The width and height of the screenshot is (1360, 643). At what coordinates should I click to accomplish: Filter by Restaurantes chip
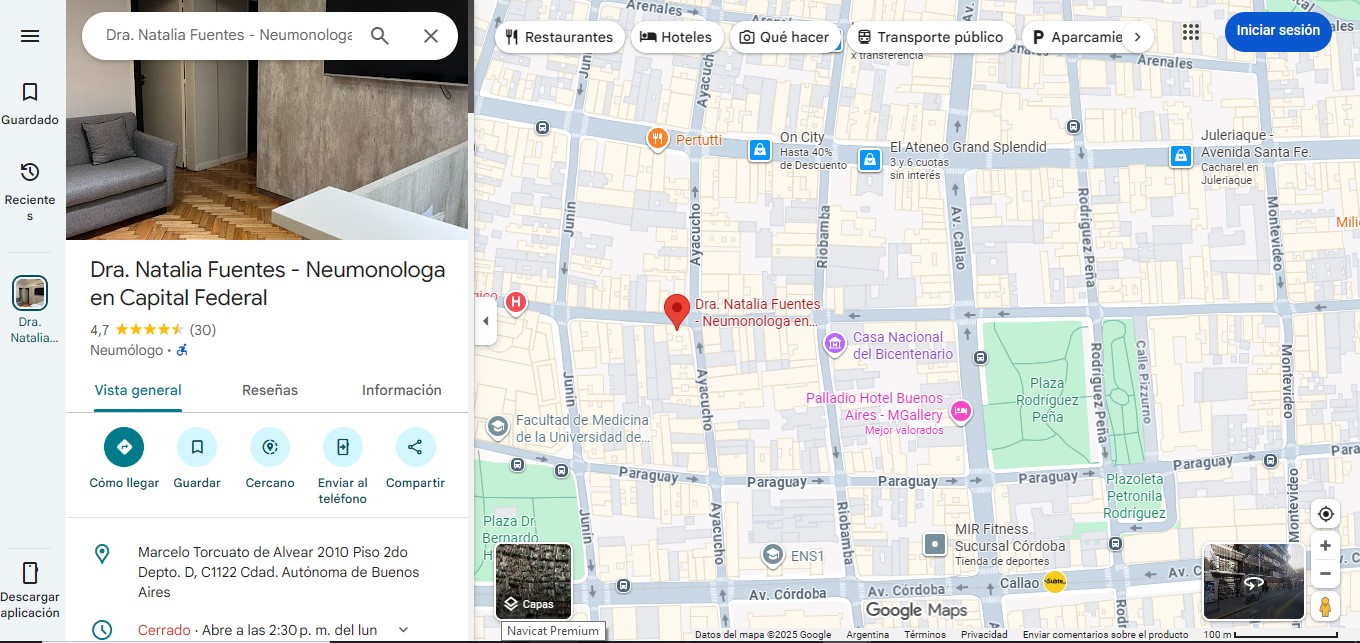pyautogui.click(x=560, y=37)
